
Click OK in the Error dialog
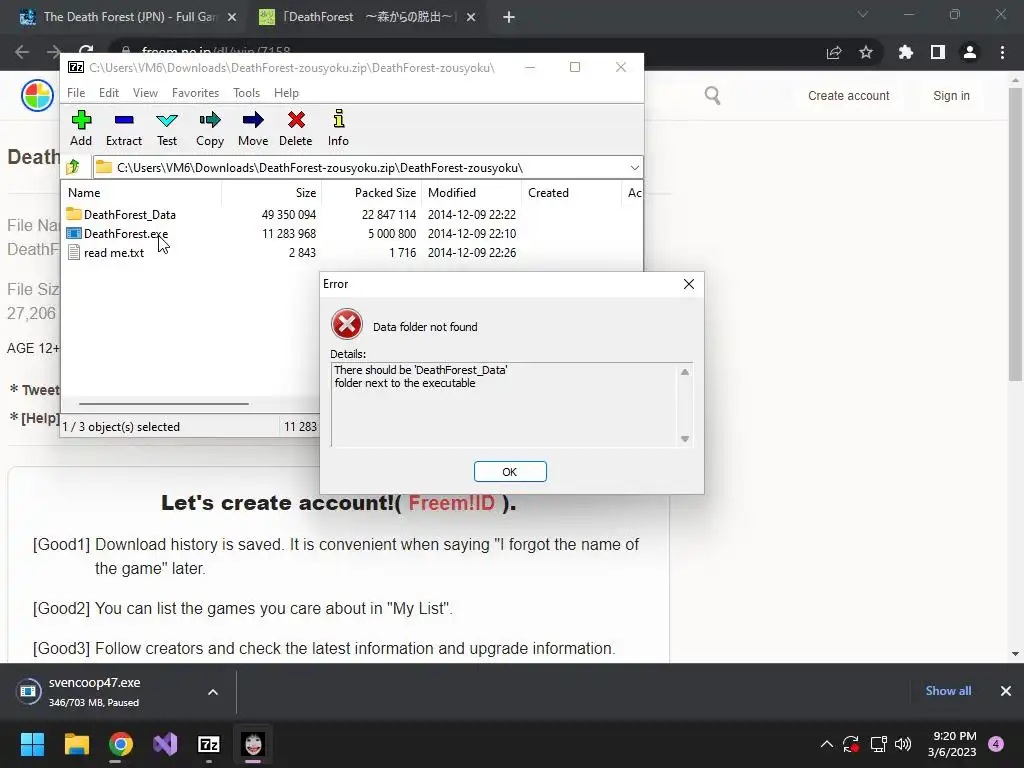(510, 472)
